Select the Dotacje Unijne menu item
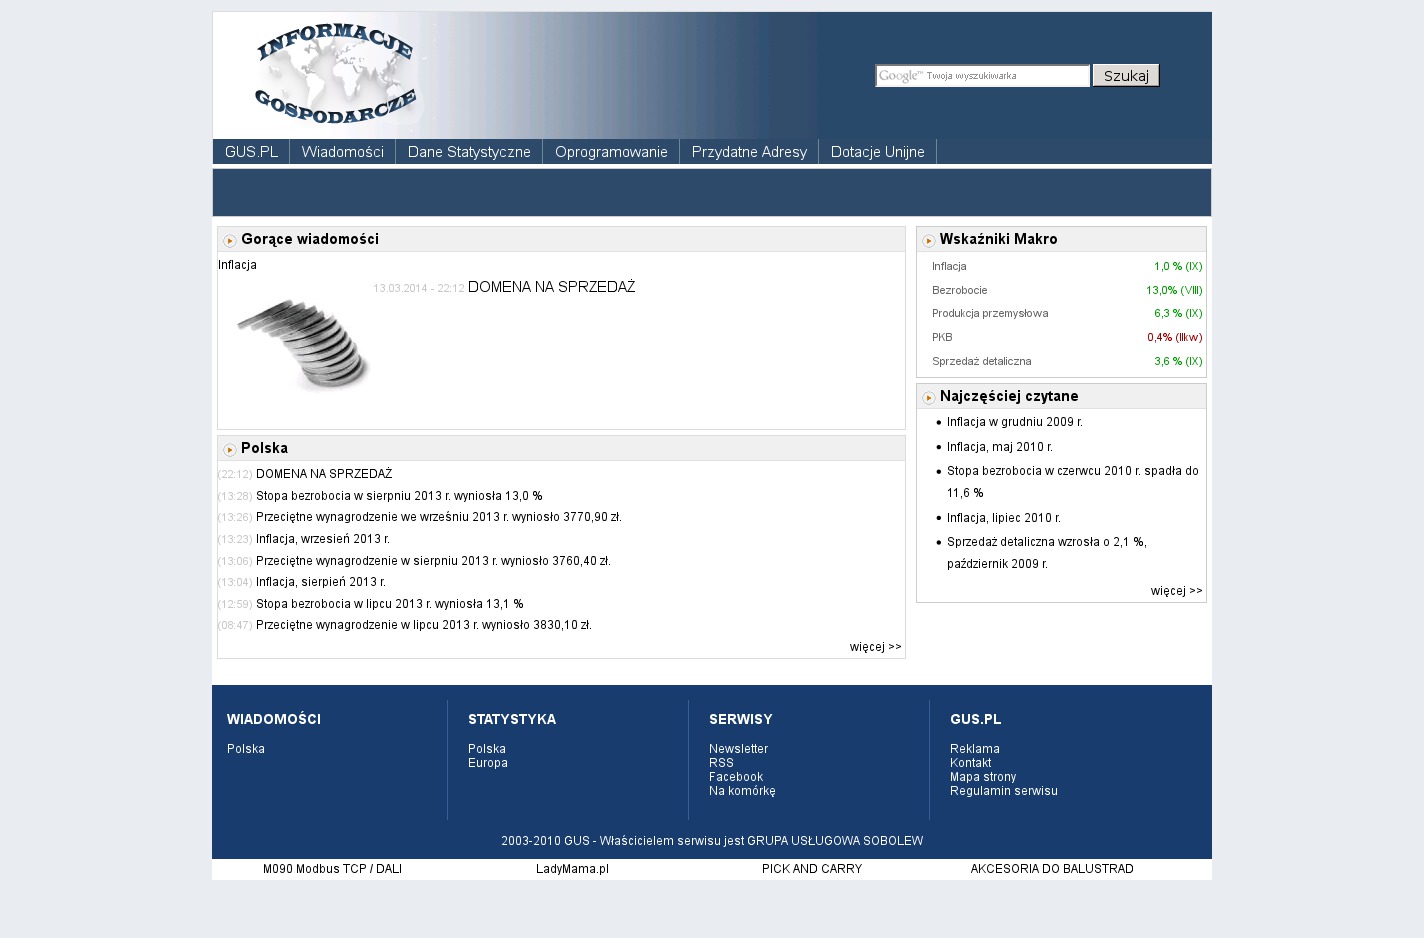The height and width of the screenshot is (938, 1424). point(877,152)
